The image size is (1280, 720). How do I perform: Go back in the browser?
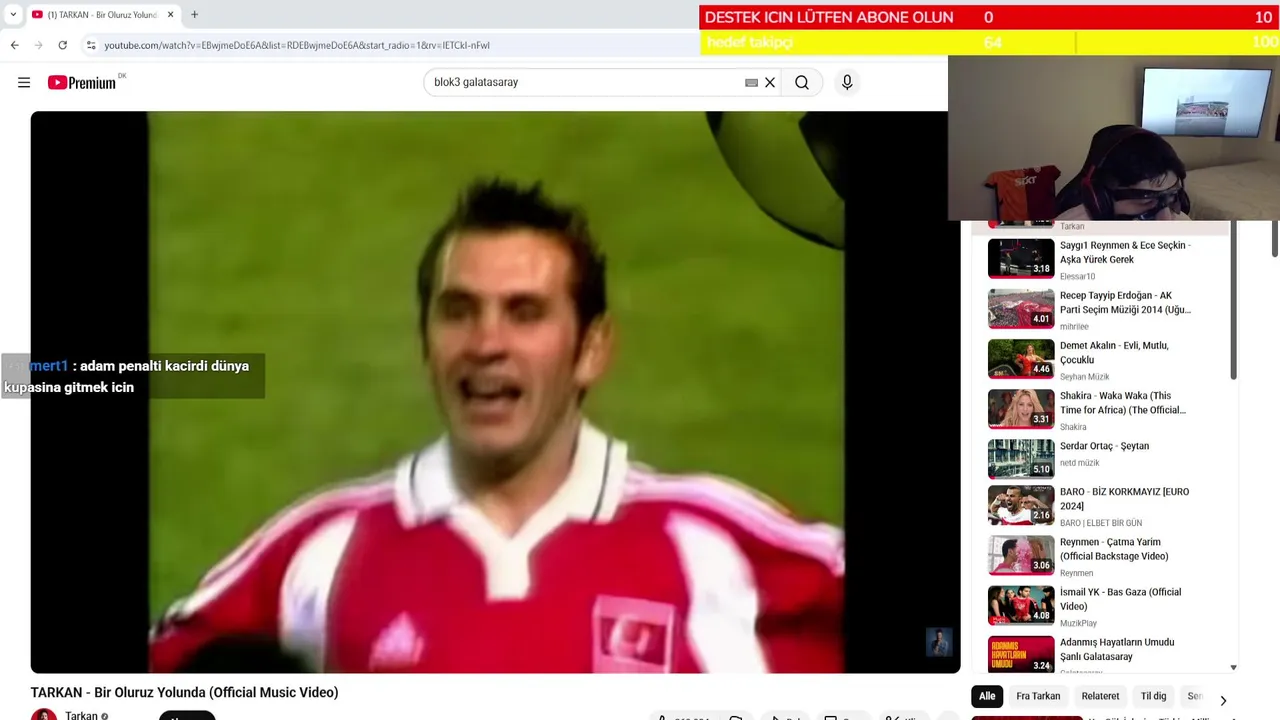[x=14, y=45]
